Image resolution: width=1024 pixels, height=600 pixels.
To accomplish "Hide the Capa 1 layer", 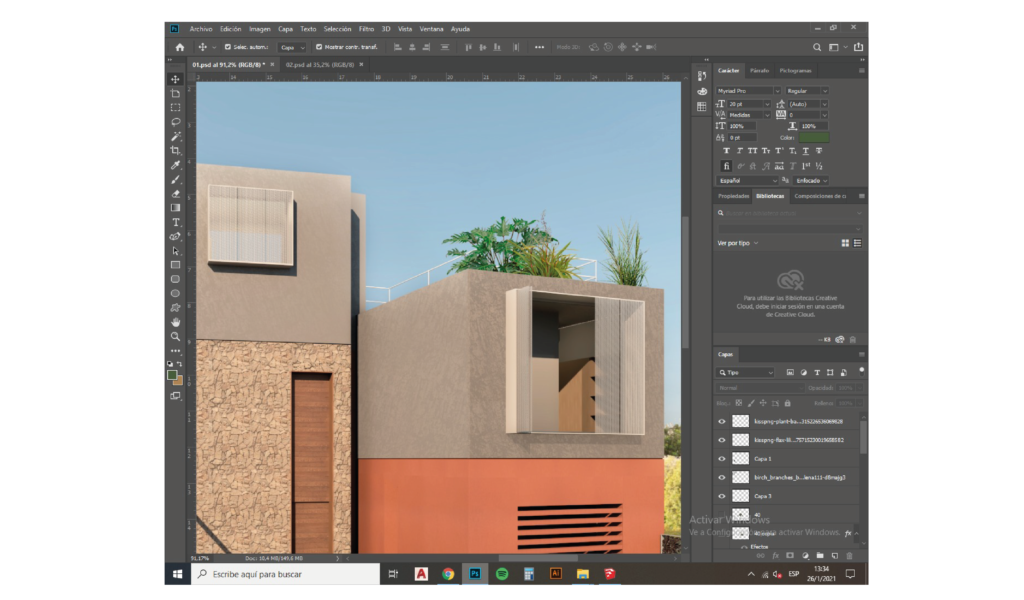I will tap(722, 458).
